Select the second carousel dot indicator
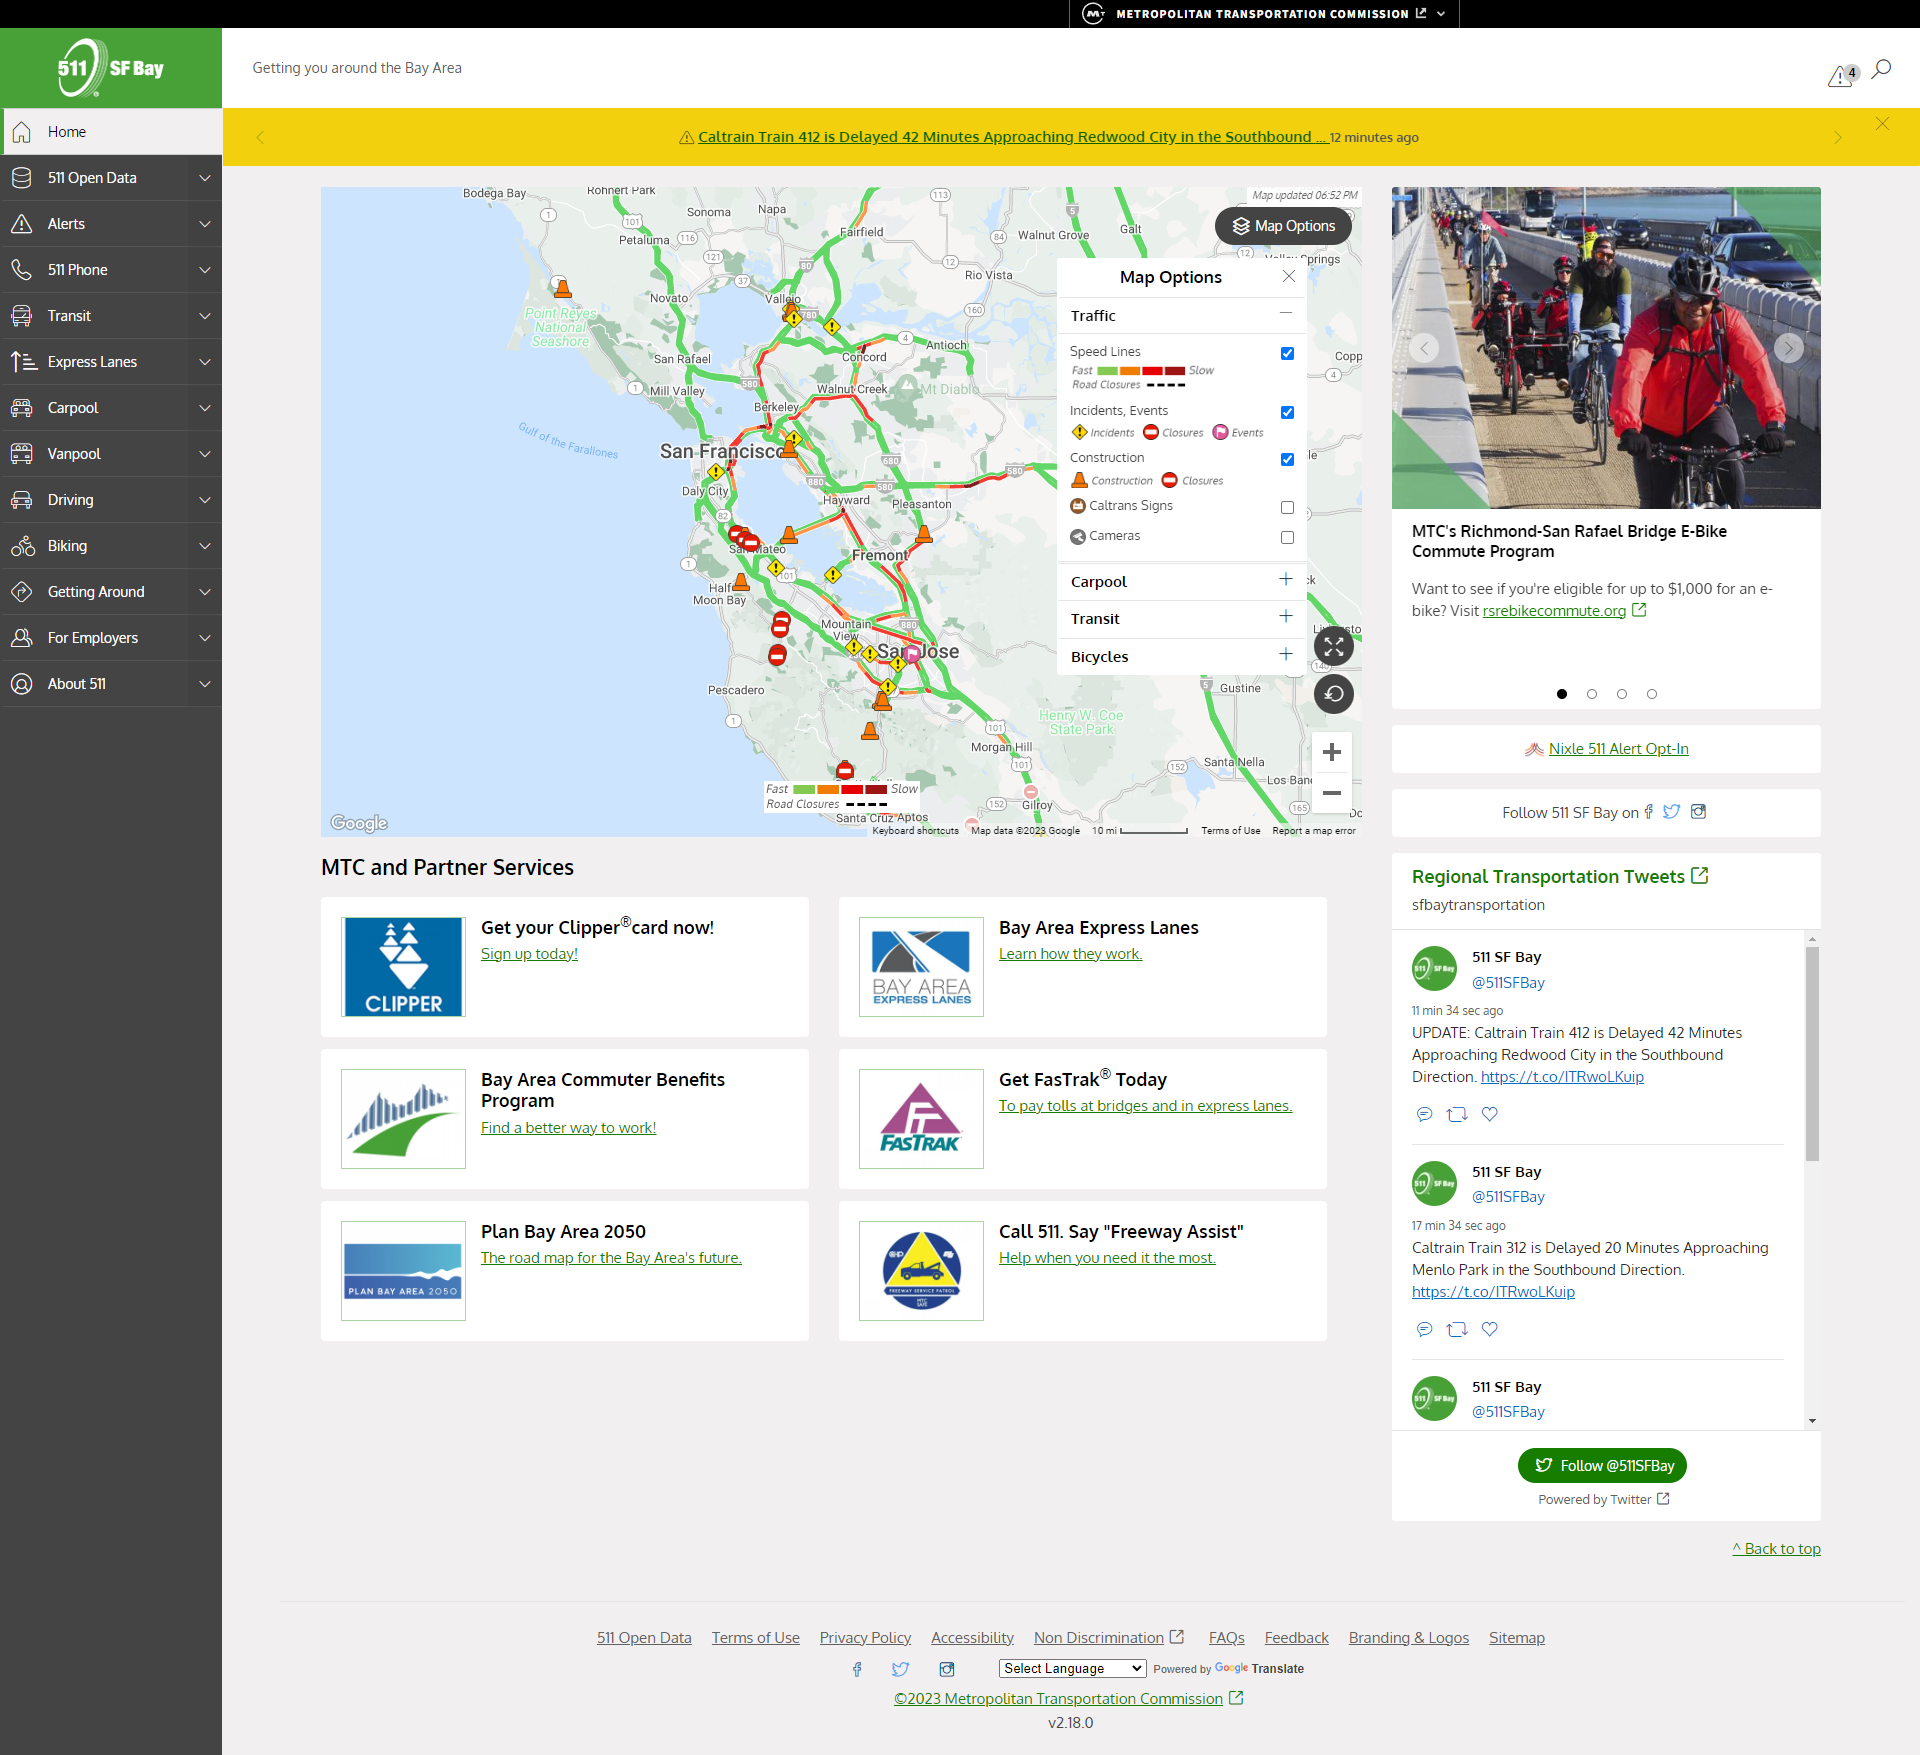 tap(1592, 694)
